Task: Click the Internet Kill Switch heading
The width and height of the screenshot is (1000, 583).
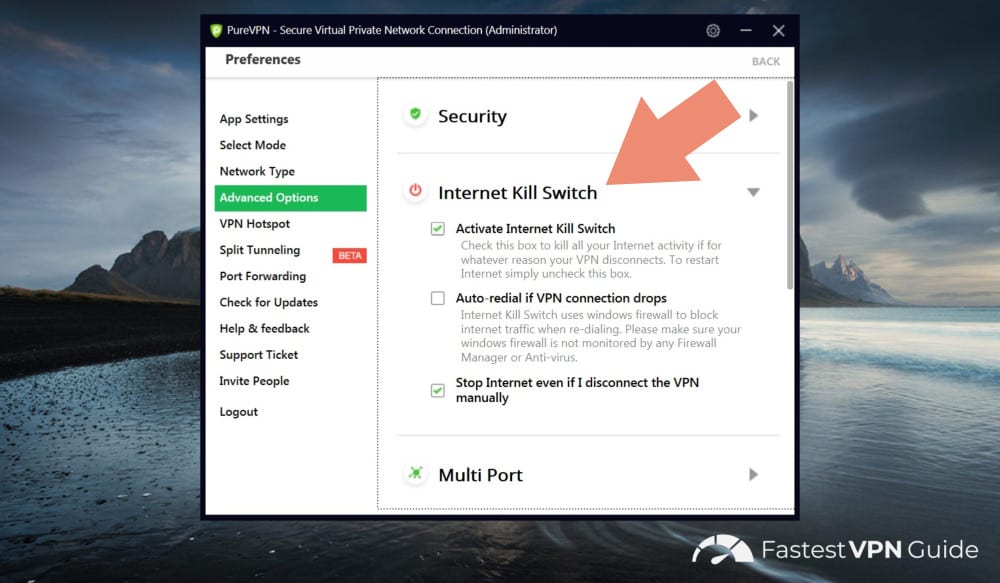Action: [x=517, y=193]
